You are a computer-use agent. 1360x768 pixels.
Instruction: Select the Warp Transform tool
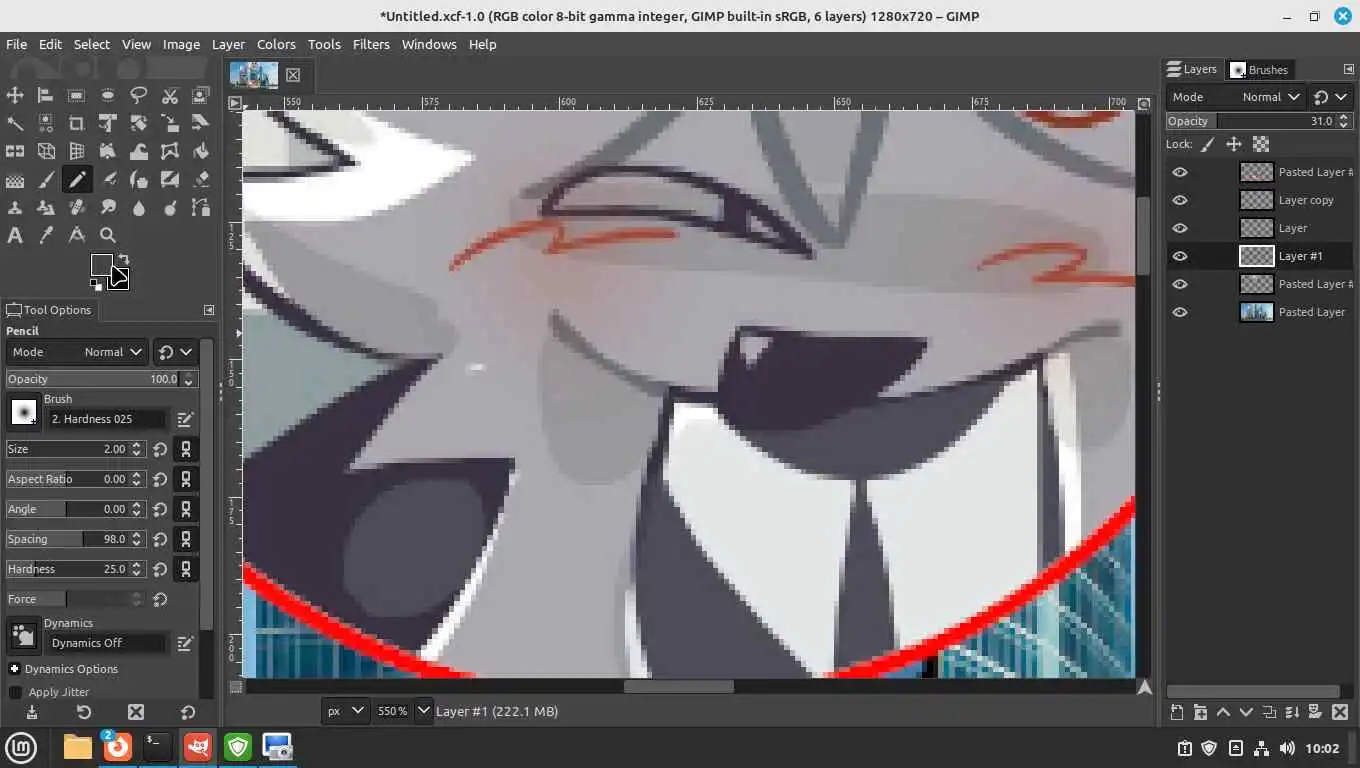(139, 152)
